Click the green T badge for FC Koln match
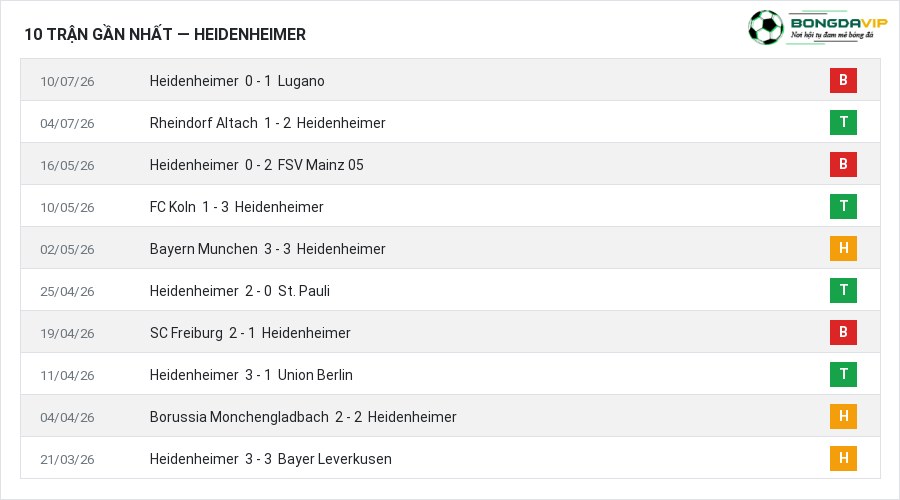This screenshot has width=900, height=500. pyautogui.click(x=843, y=206)
